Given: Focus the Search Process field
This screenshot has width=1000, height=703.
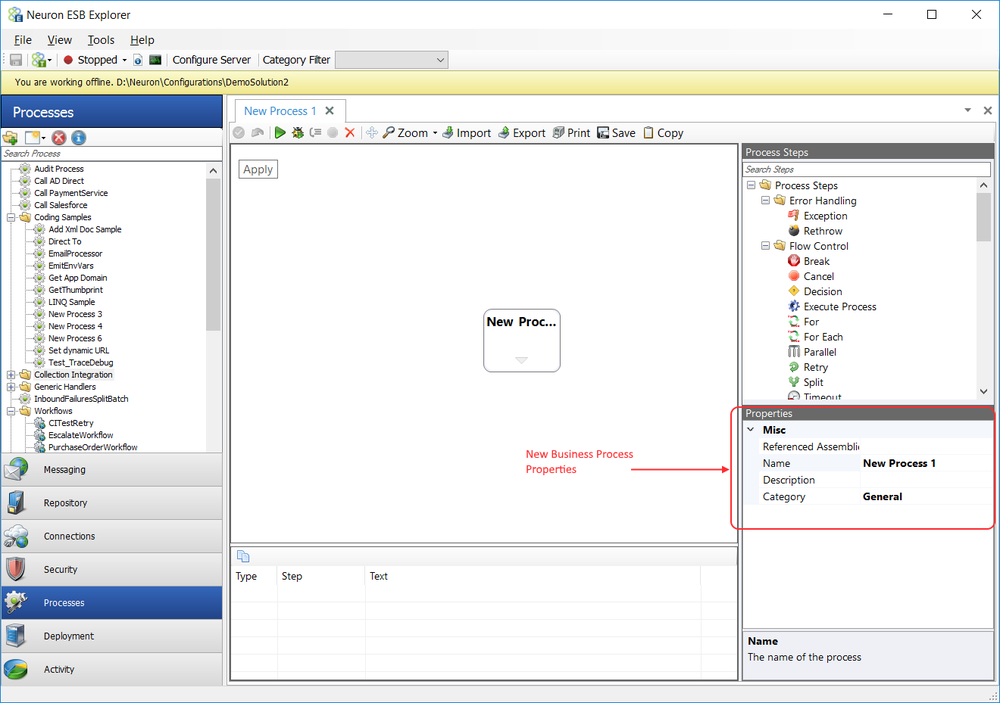Looking at the screenshot, I should click(112, 154).
